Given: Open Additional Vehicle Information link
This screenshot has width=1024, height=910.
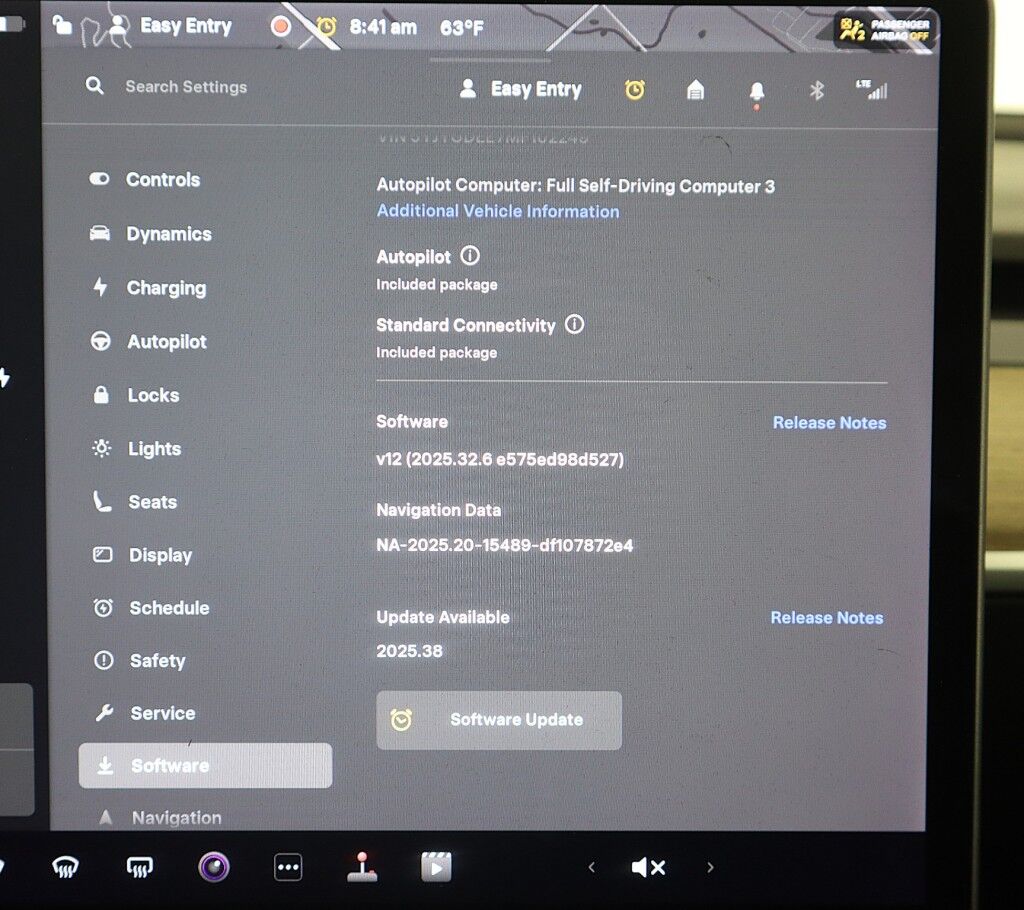Looking at the screenshot, I should coord(497,211).
